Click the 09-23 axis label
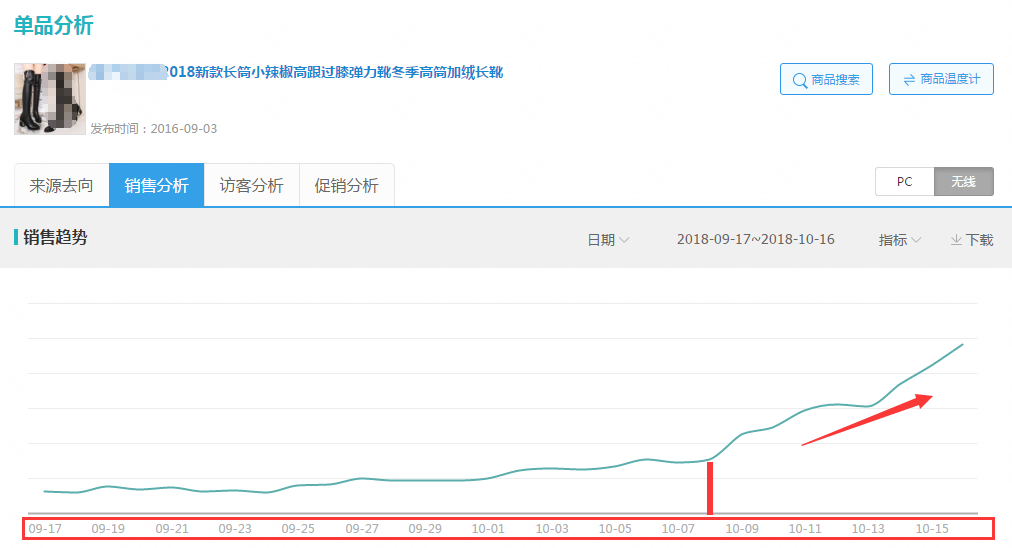 (235, 529)
